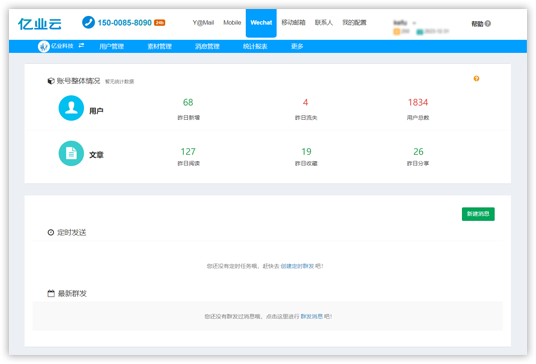Select 消息管理 in the navigation bar
The height and width of the screenshot is (364, 536).
click(x=207, y=46)
